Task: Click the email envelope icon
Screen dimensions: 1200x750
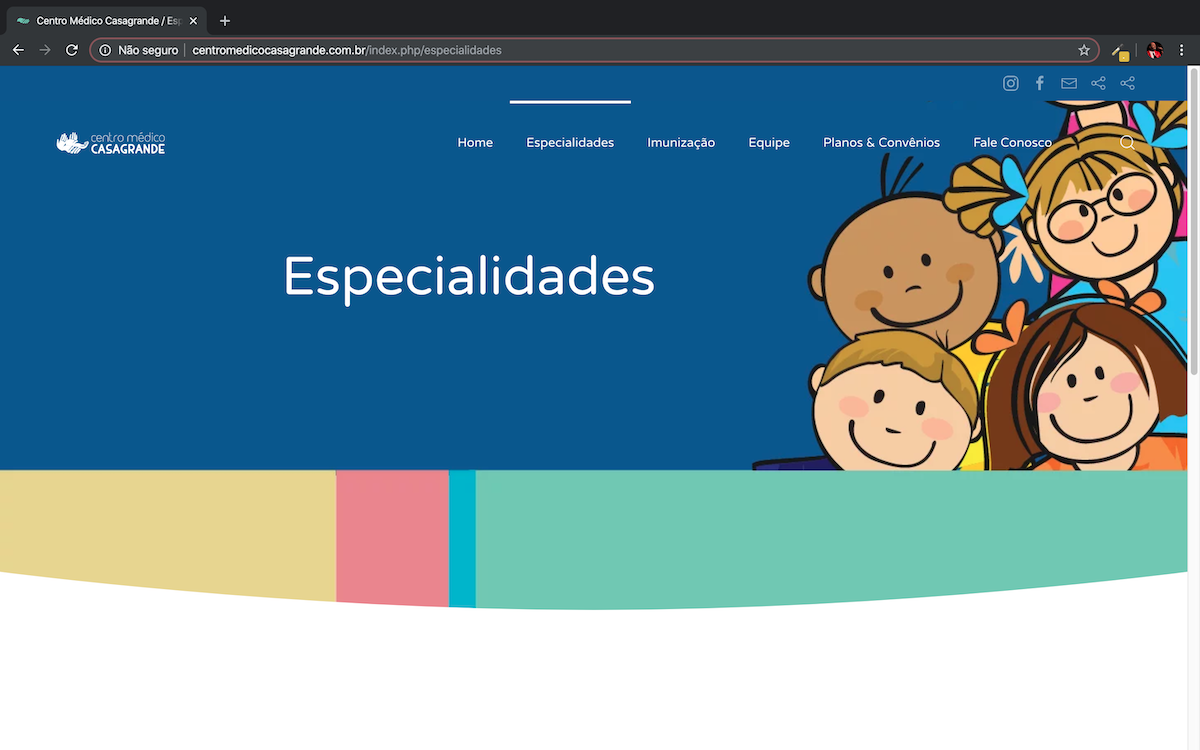Action: tap(1069, 84)
